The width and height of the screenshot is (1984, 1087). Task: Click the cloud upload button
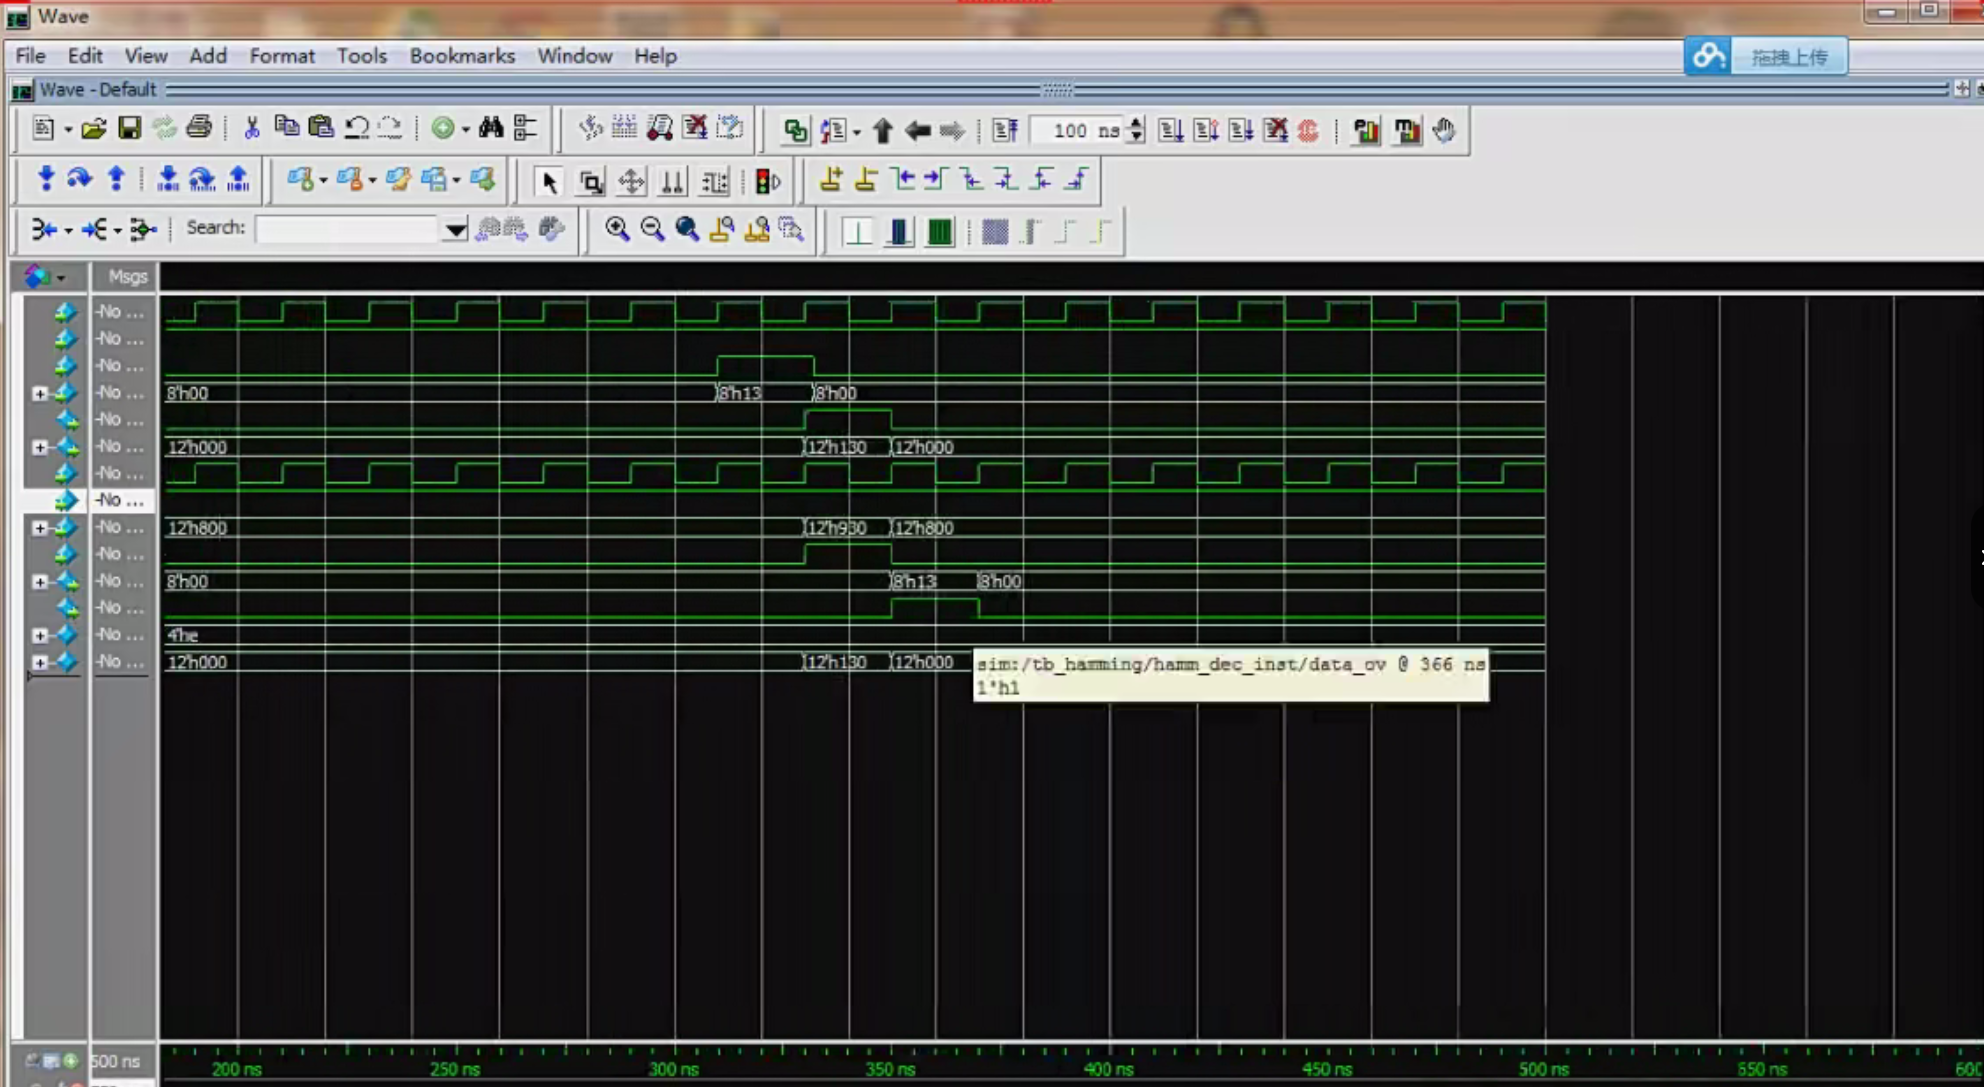(x=1765, y=57)
